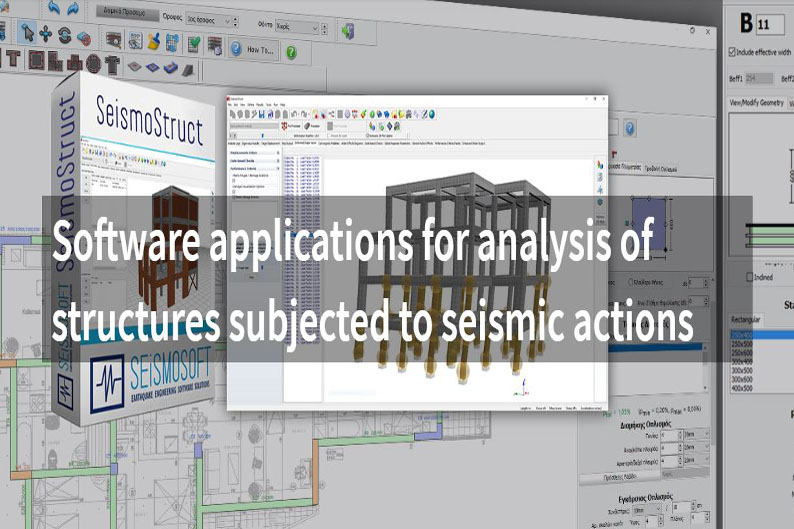
Task: Click the colored 3D view icon in SeismoStruct sidebar
Action: coord(600,165)
